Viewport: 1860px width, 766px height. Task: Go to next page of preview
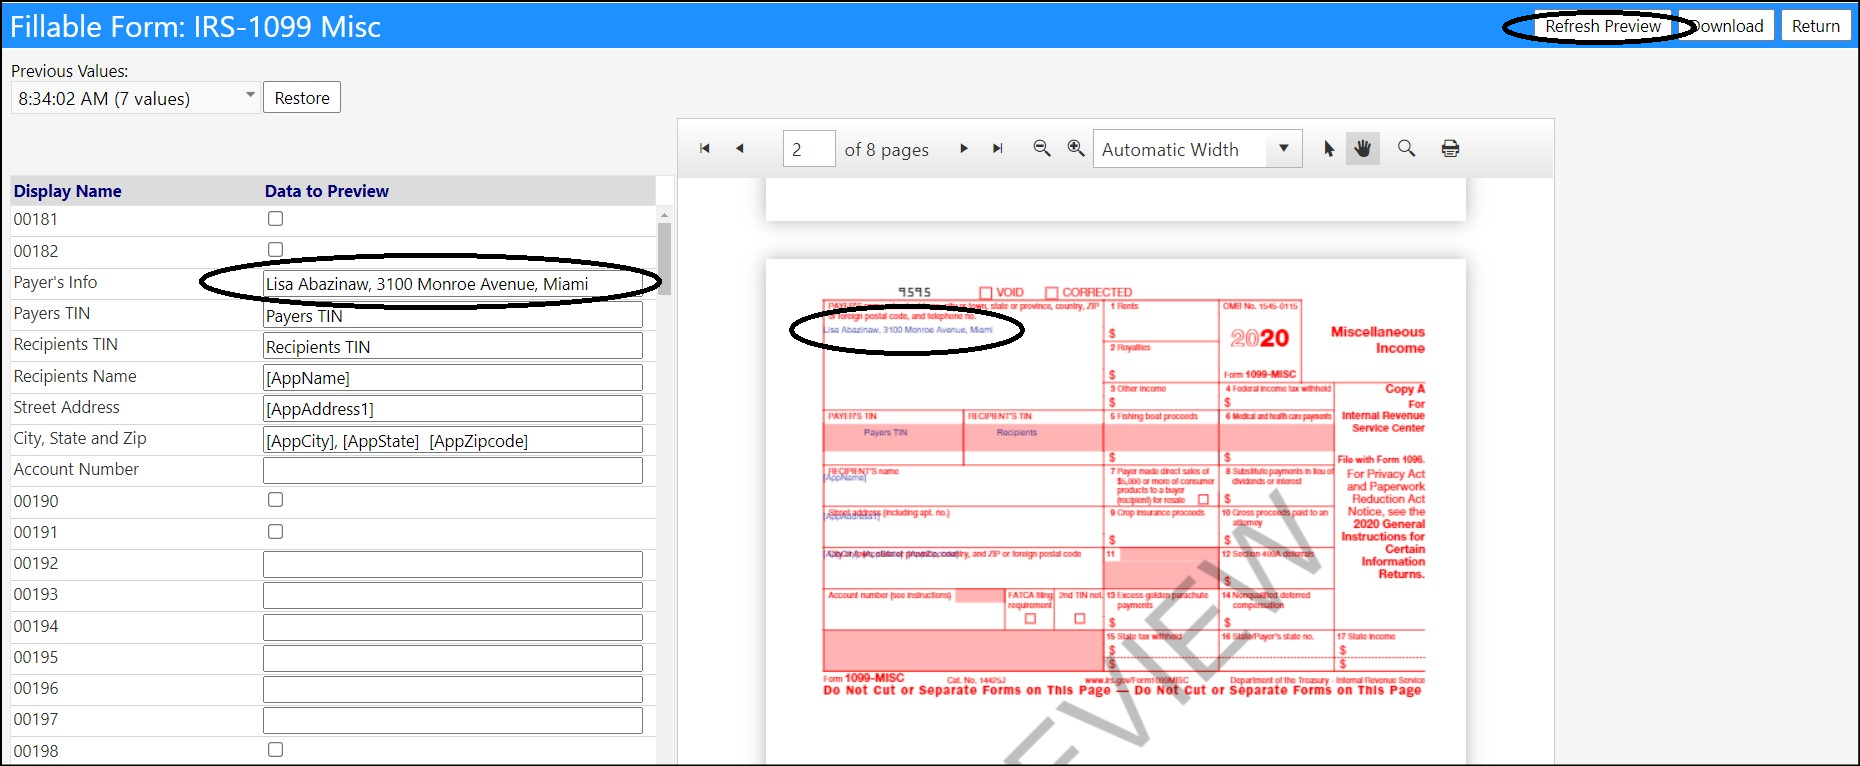coord(963,149)
